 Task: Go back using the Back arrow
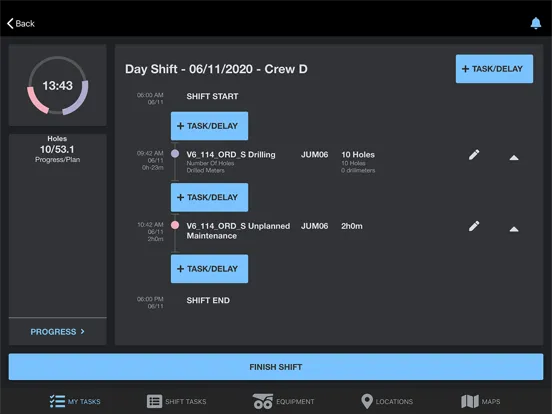pos(21,24)
